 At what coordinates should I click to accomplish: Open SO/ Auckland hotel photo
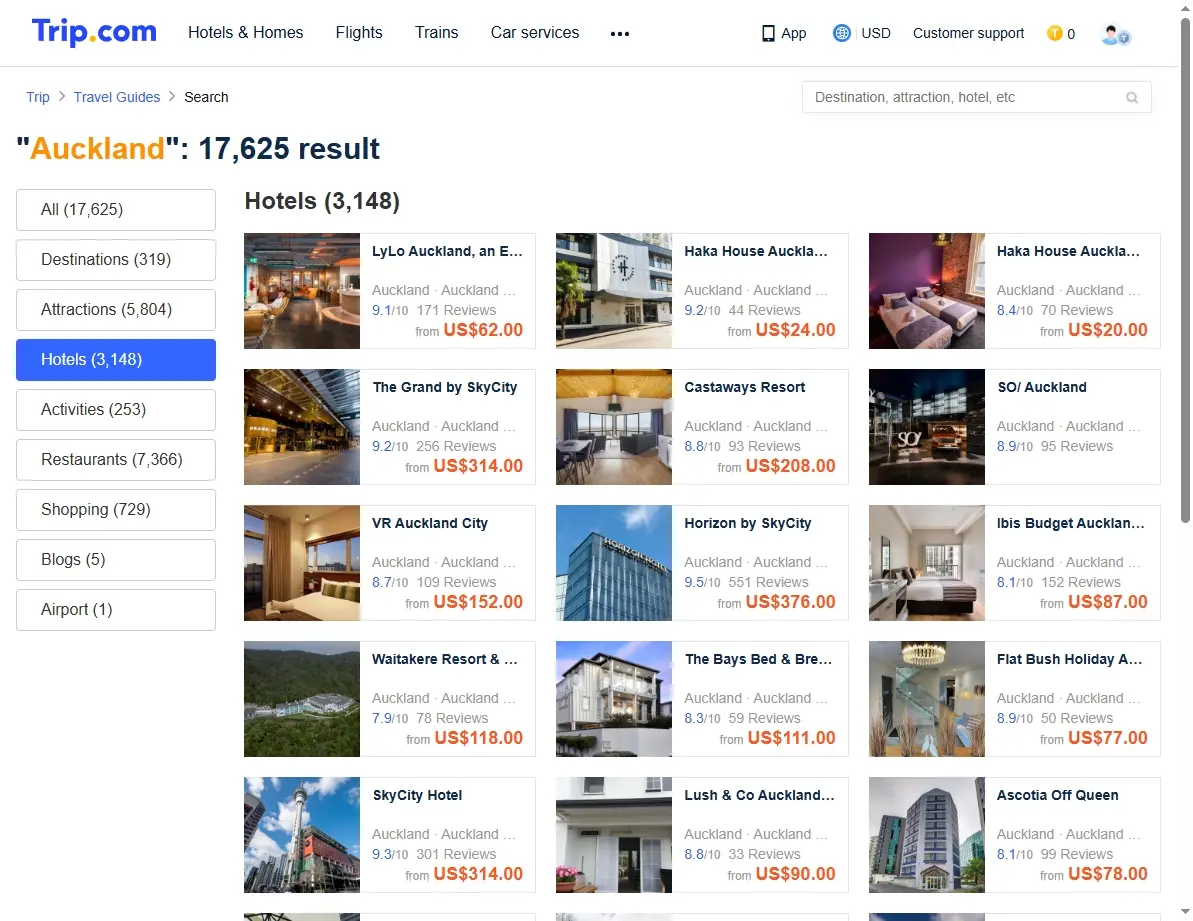click(927, 427)
